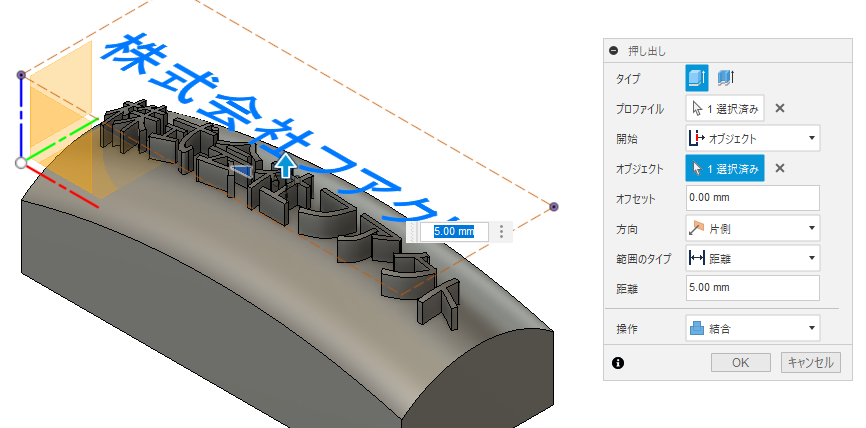Open the 操作 dropdown showing 結合
This screenshot has width=866, height=428.
pos(753,329)
